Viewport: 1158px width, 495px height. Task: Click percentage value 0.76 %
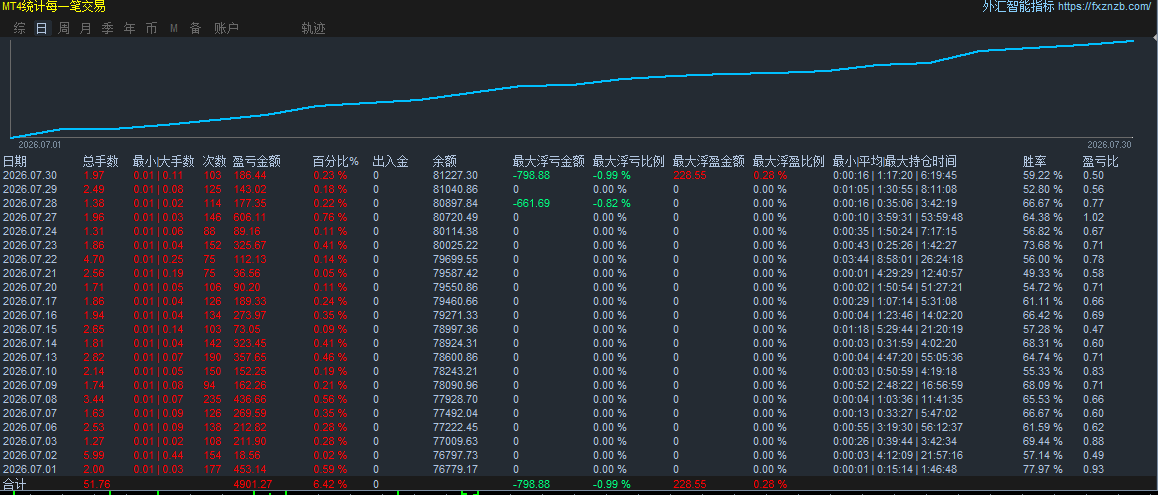(330, 217)
